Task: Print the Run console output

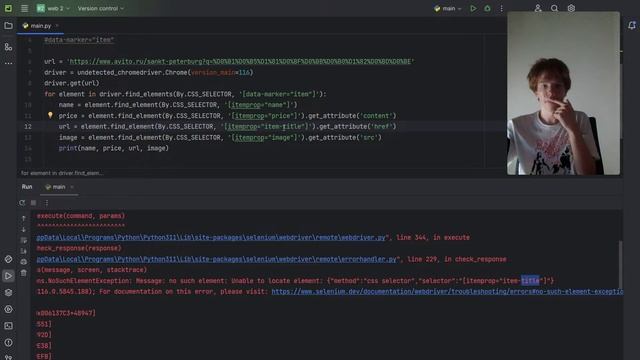Action: (x=24, y=262)
